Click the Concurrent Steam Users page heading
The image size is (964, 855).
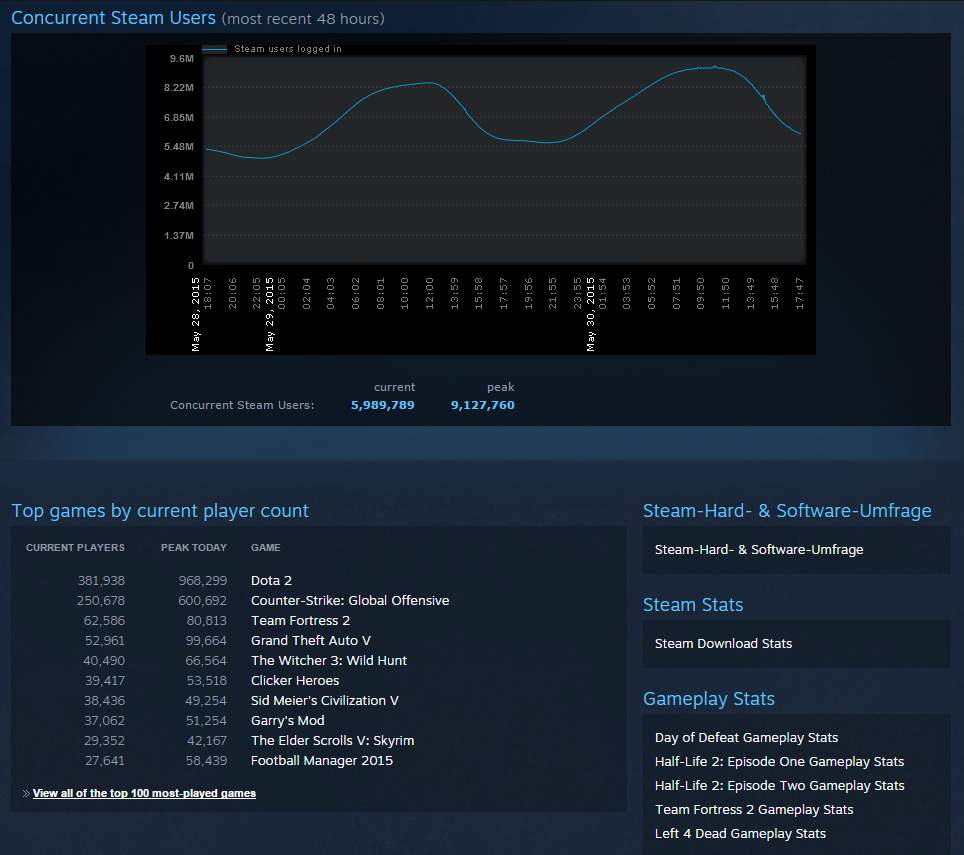pos(114,18)
